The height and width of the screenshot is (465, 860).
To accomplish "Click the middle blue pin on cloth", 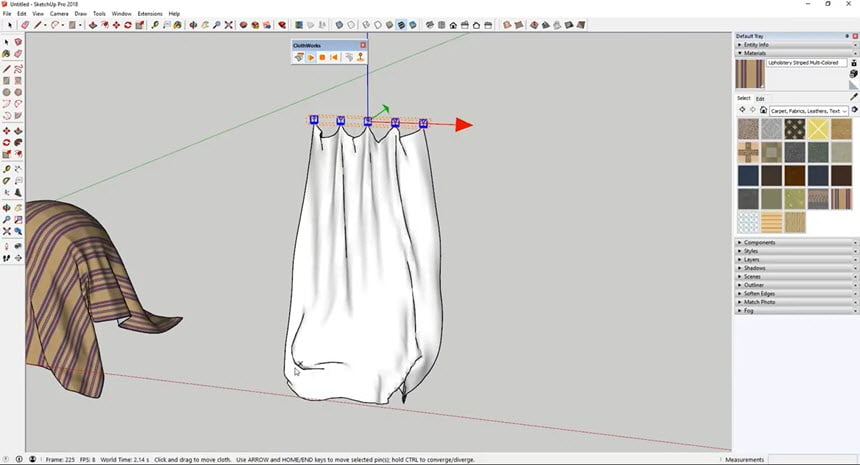I will pos(367,121).
